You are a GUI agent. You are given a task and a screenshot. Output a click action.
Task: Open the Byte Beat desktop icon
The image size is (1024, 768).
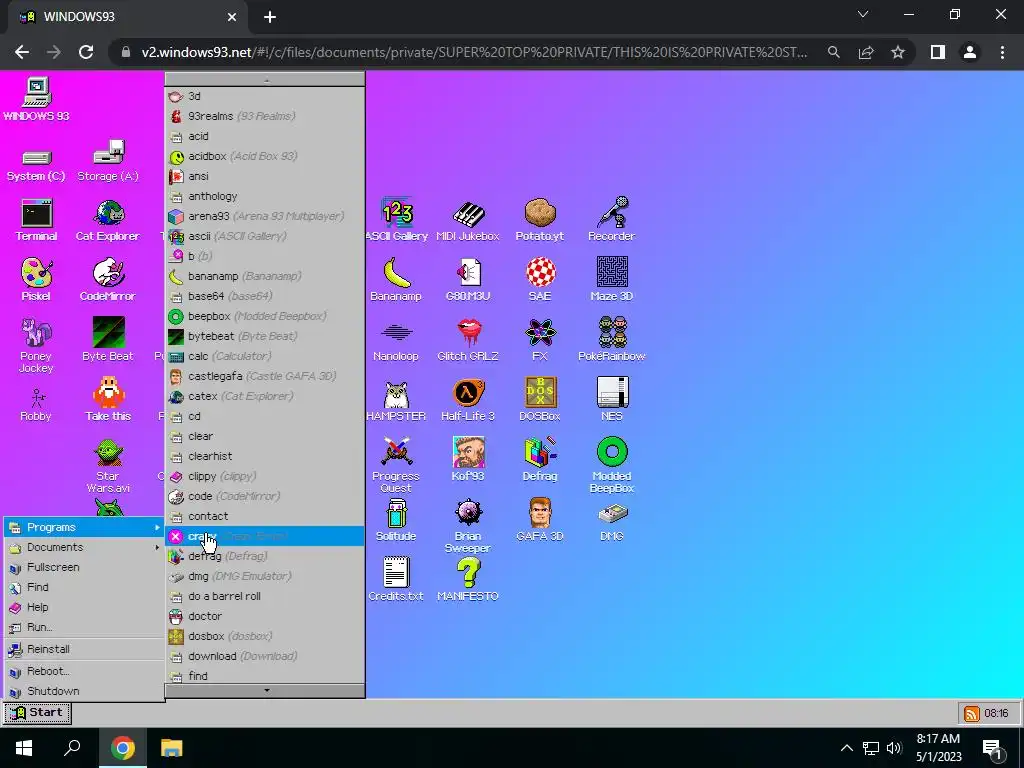click(x=108, y=340)
